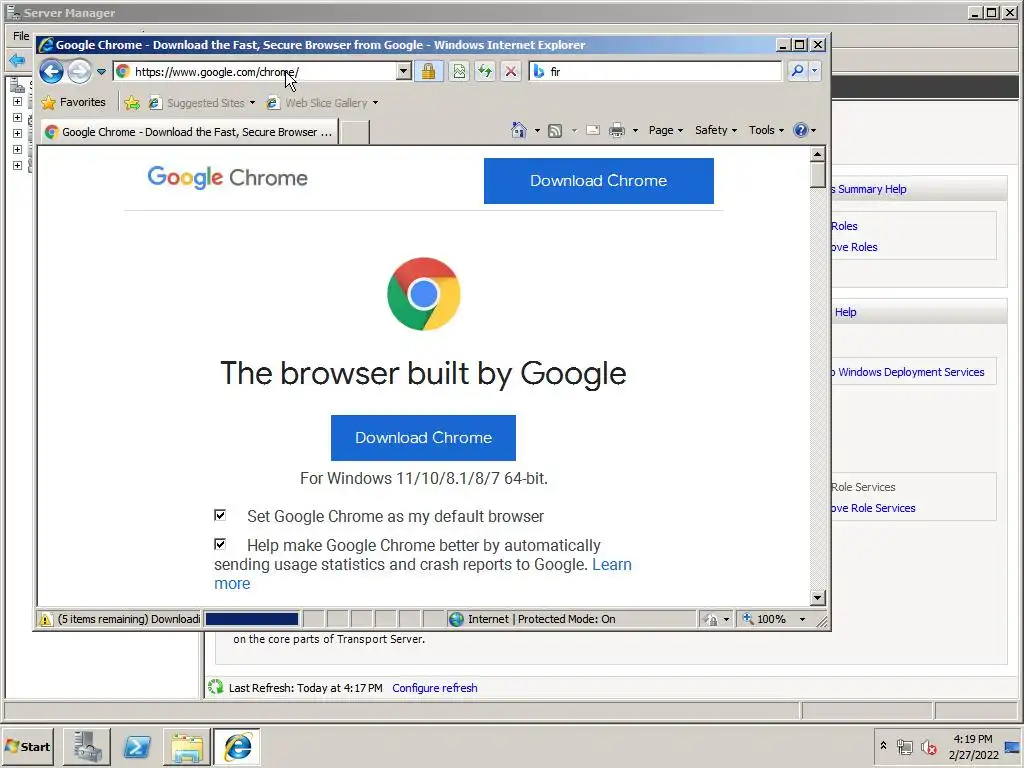Click the blue download progress bar
The image size is (1024, 768).
click(252, 619)
